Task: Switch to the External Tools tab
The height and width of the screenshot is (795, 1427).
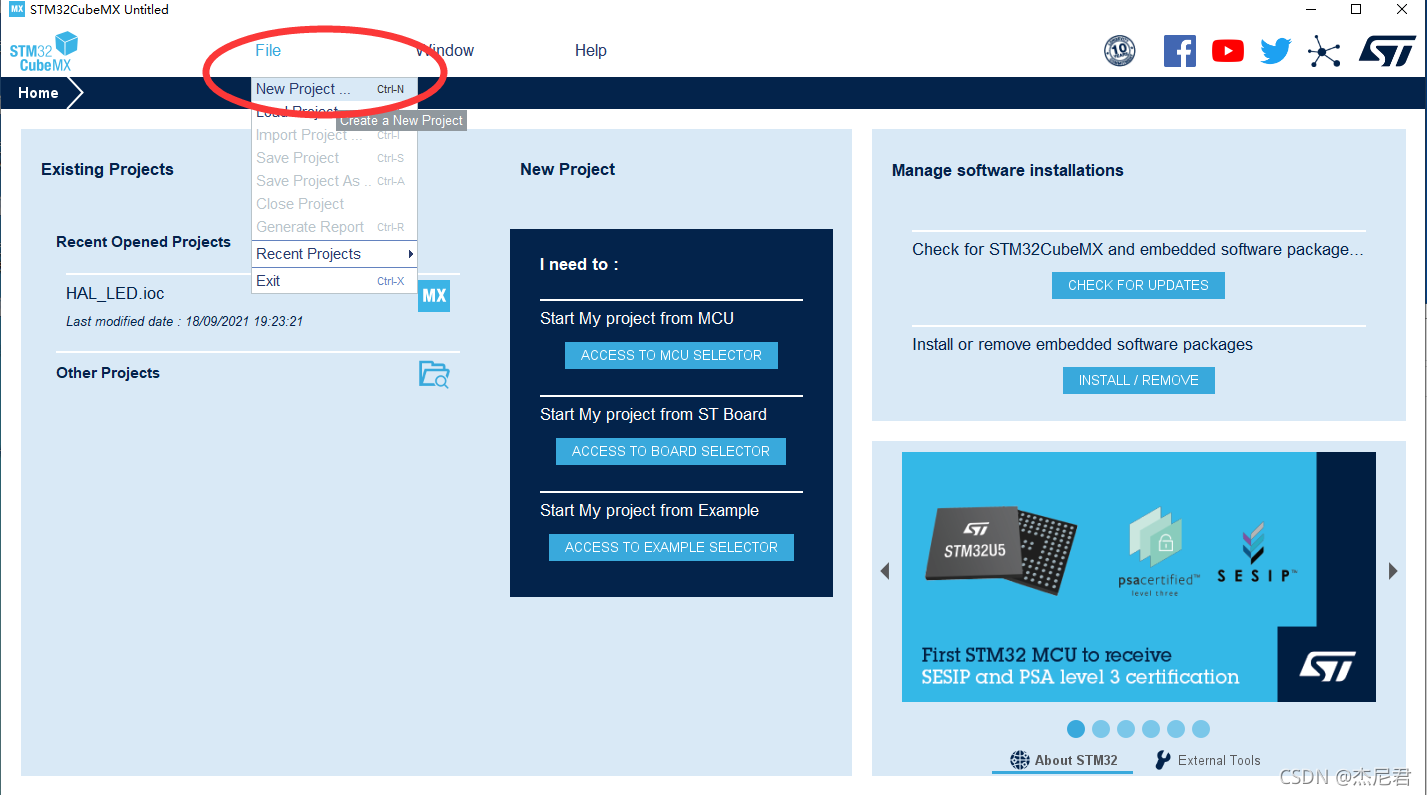Action: pos(1207,760)
